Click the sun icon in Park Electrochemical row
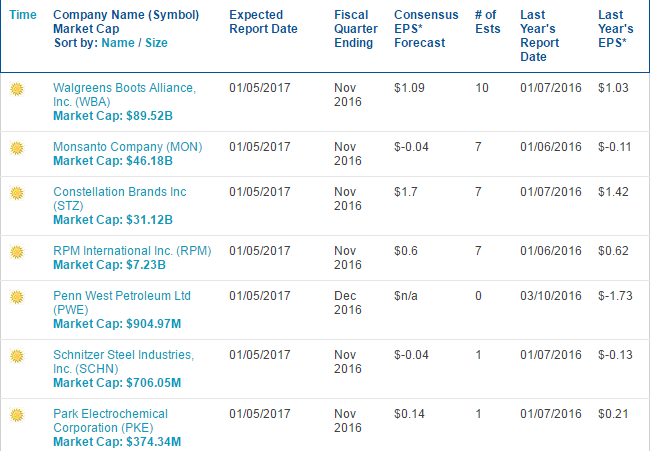Image resolution: width=650 pixels, height=451 pixels. click(x=17, y=415)
